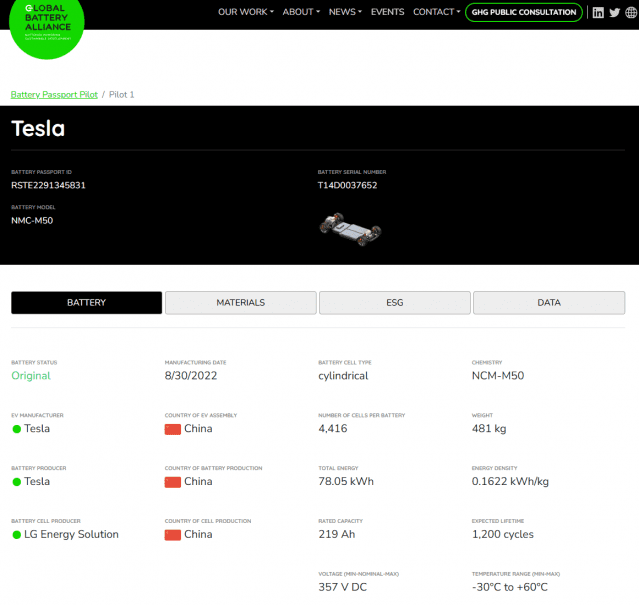Follow the Battery Passport Pilot breadcrumb link

[54, 95]
